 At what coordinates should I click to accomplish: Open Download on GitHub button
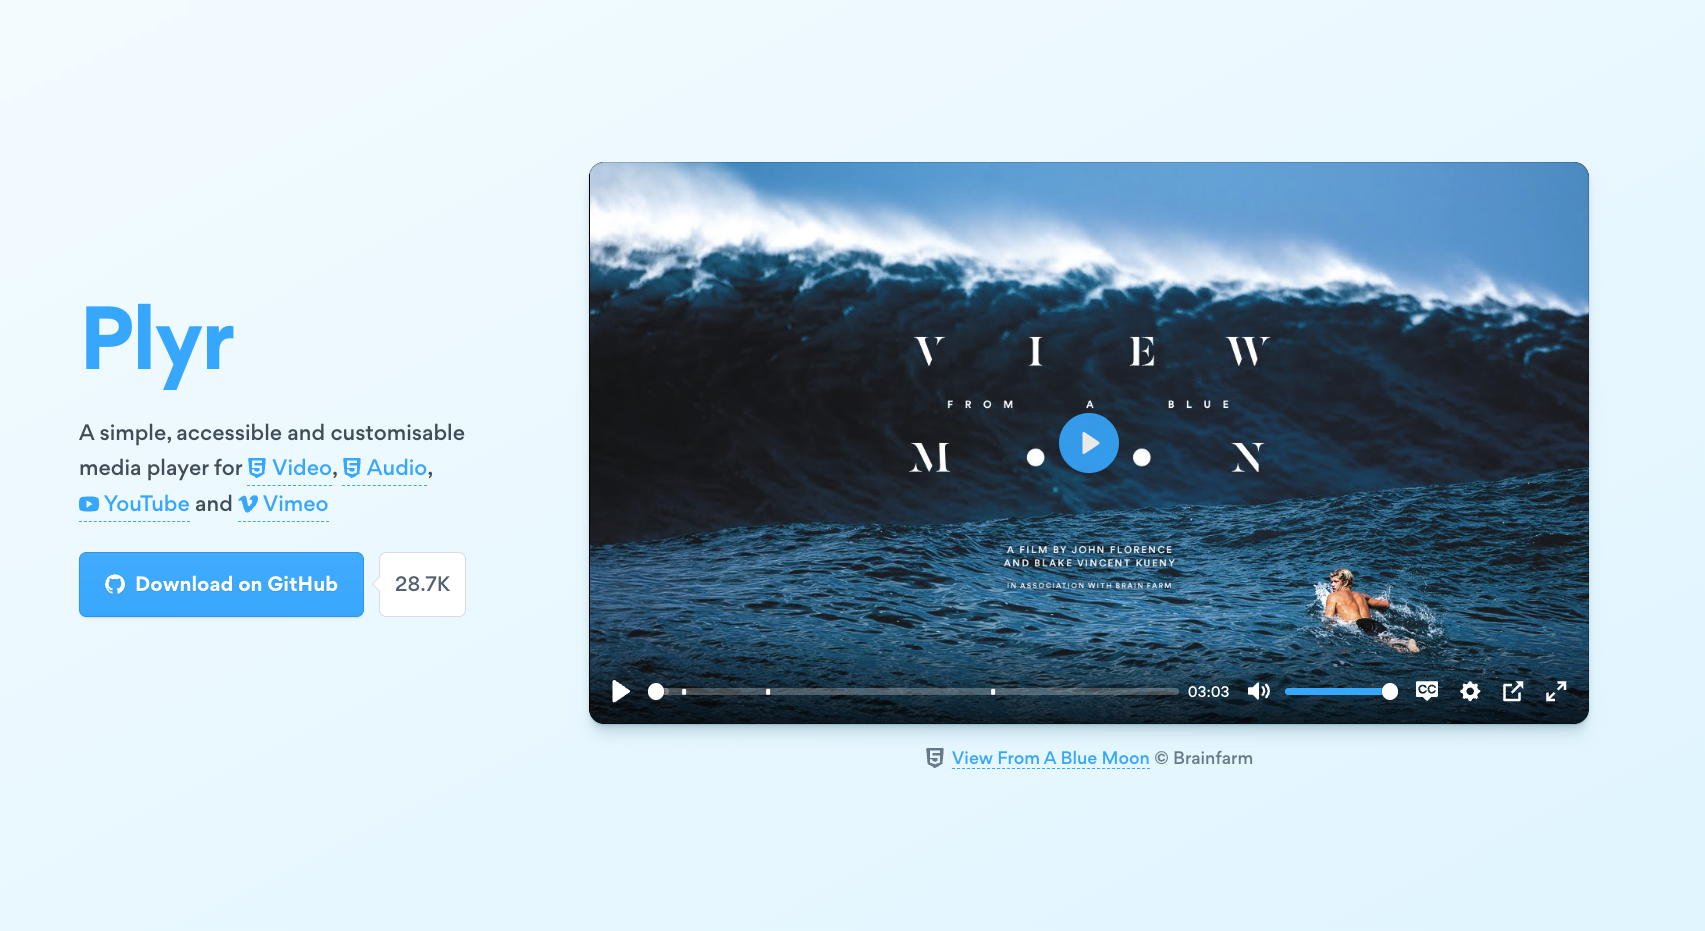[x=221, y=584]
